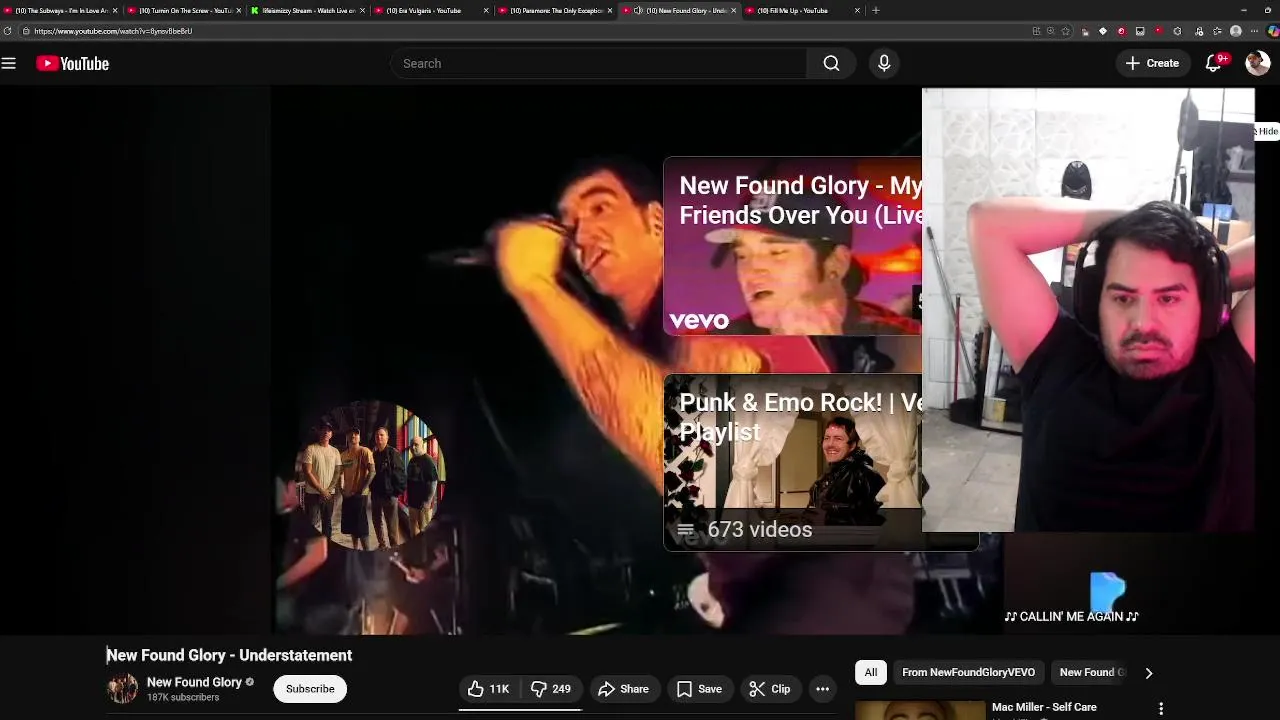
Task: Focus the YouTube Search box
Action: pyautogui.click(x=598, y=63)
